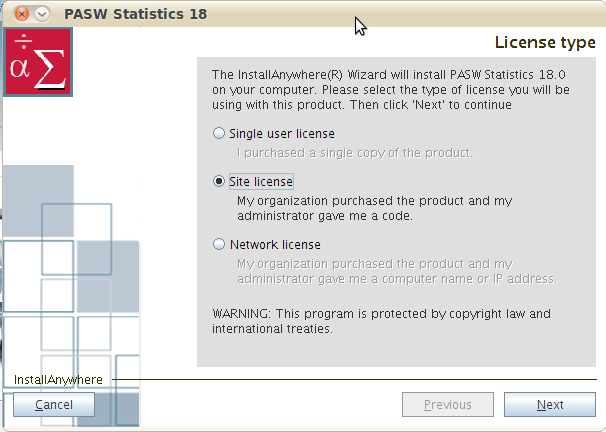Choose the Site license radio button
This screenshot has height=432, width=606.
[220, 182]
